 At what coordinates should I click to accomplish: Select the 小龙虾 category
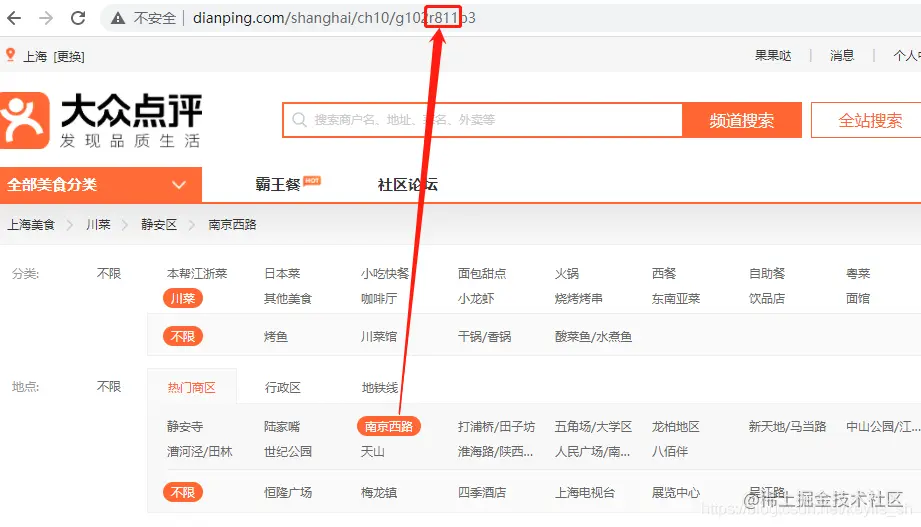[x=476, y=298]
